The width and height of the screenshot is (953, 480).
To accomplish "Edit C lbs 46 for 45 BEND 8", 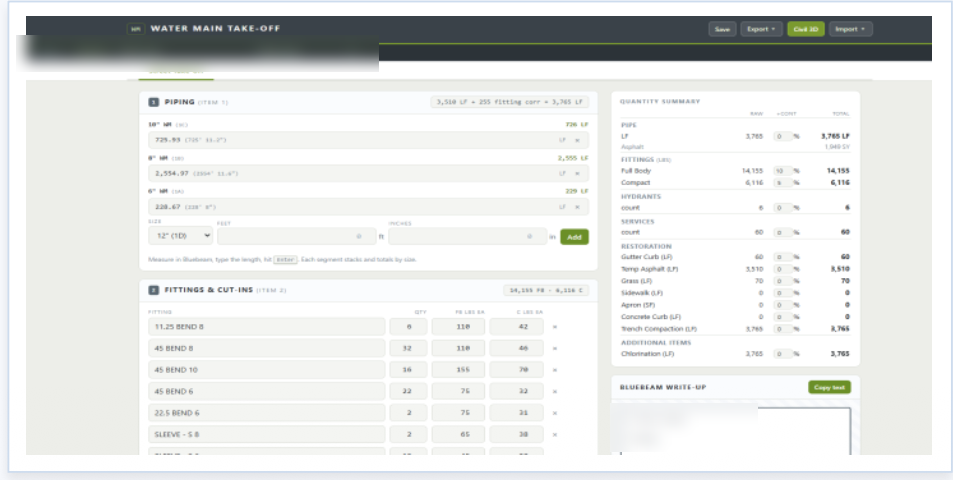I will (x=517, y=349).
